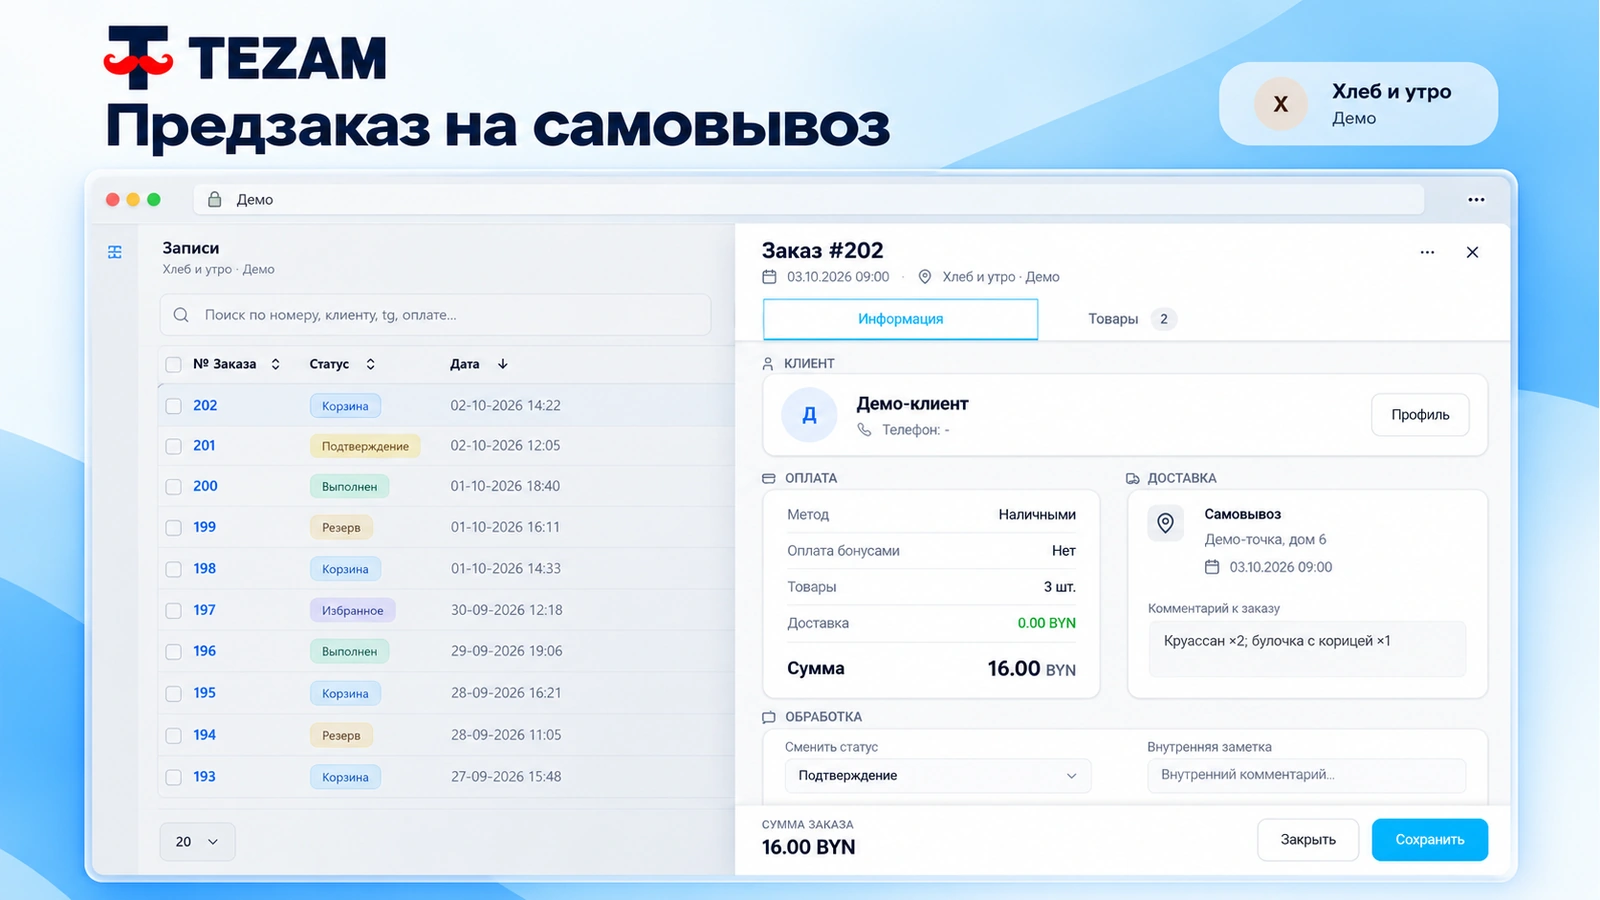
Task: Click the search magnifier icon
Action: [x=181, y=315]
